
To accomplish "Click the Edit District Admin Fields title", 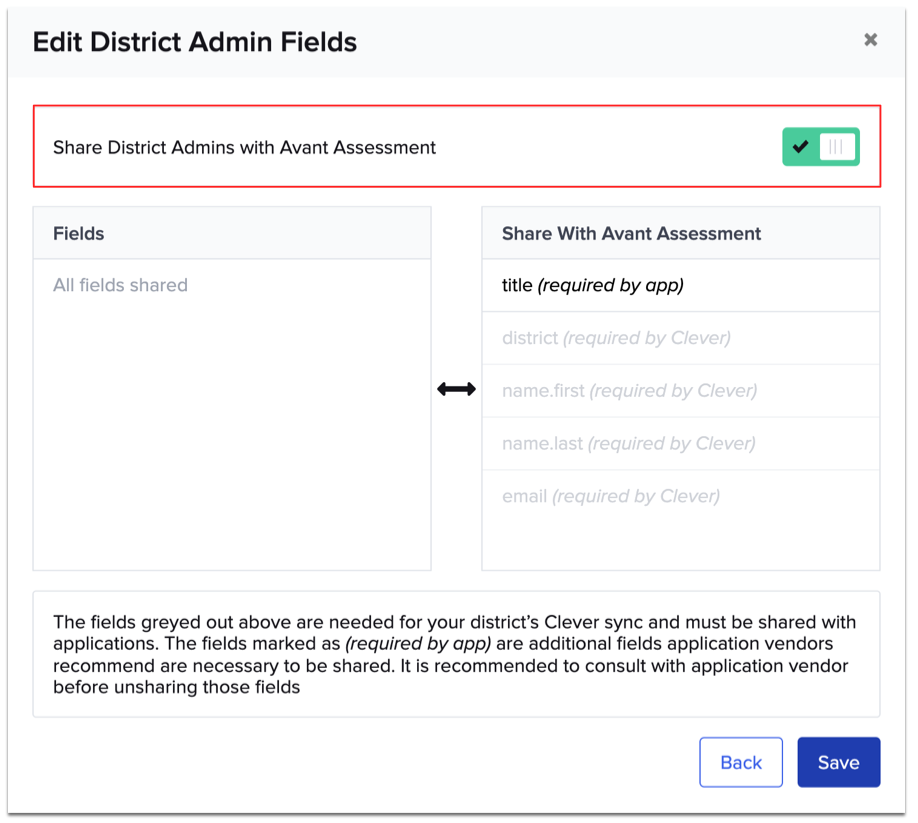I will (x=194, y=42).
